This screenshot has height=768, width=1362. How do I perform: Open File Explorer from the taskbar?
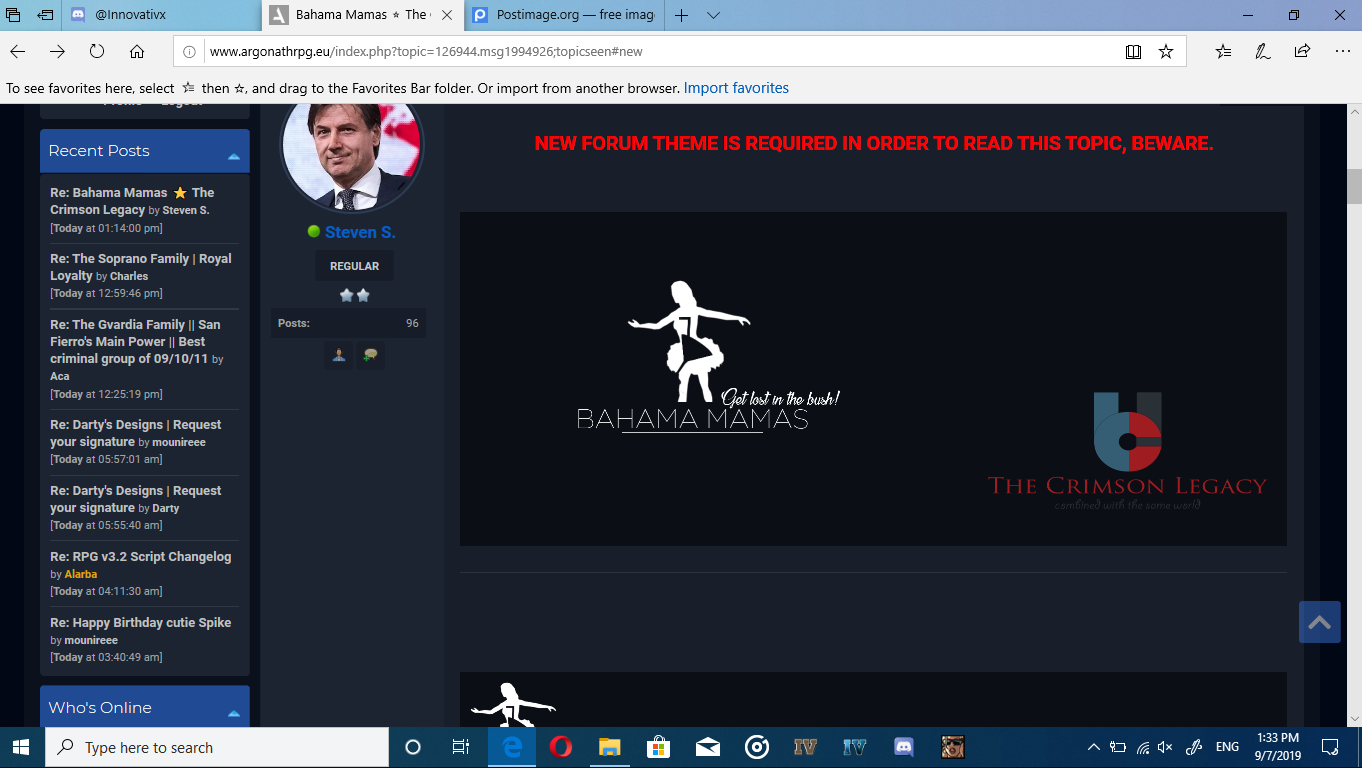(610, 747)
